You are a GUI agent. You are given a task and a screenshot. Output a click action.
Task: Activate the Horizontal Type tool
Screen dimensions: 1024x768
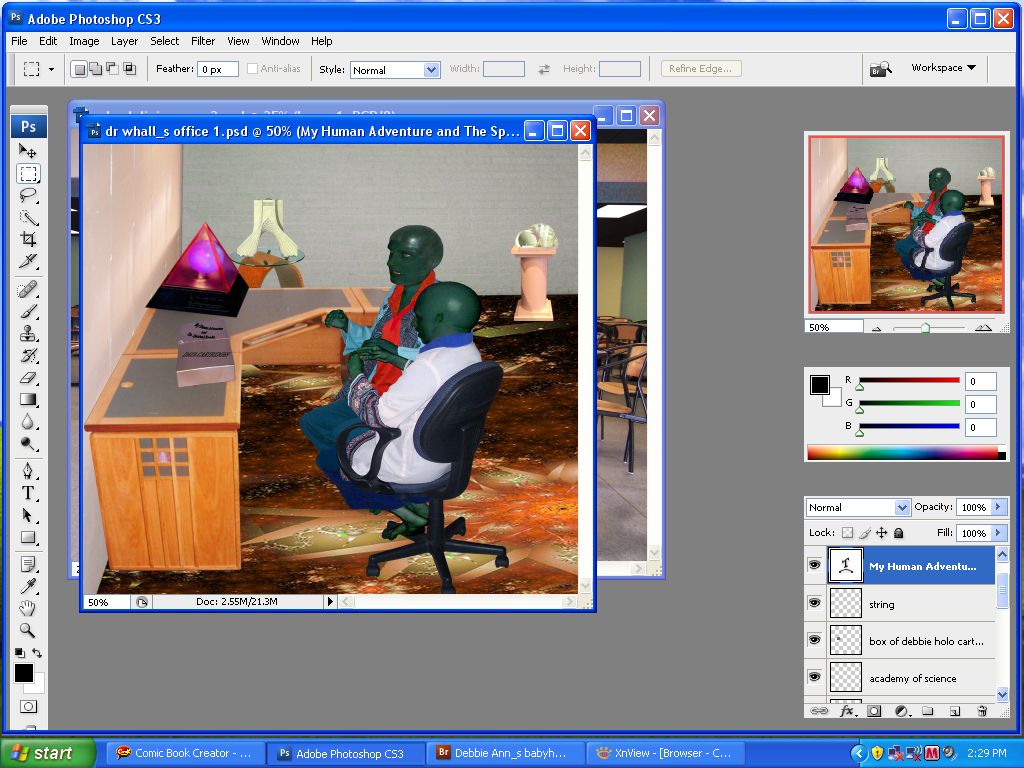click(x=28, y=493)
